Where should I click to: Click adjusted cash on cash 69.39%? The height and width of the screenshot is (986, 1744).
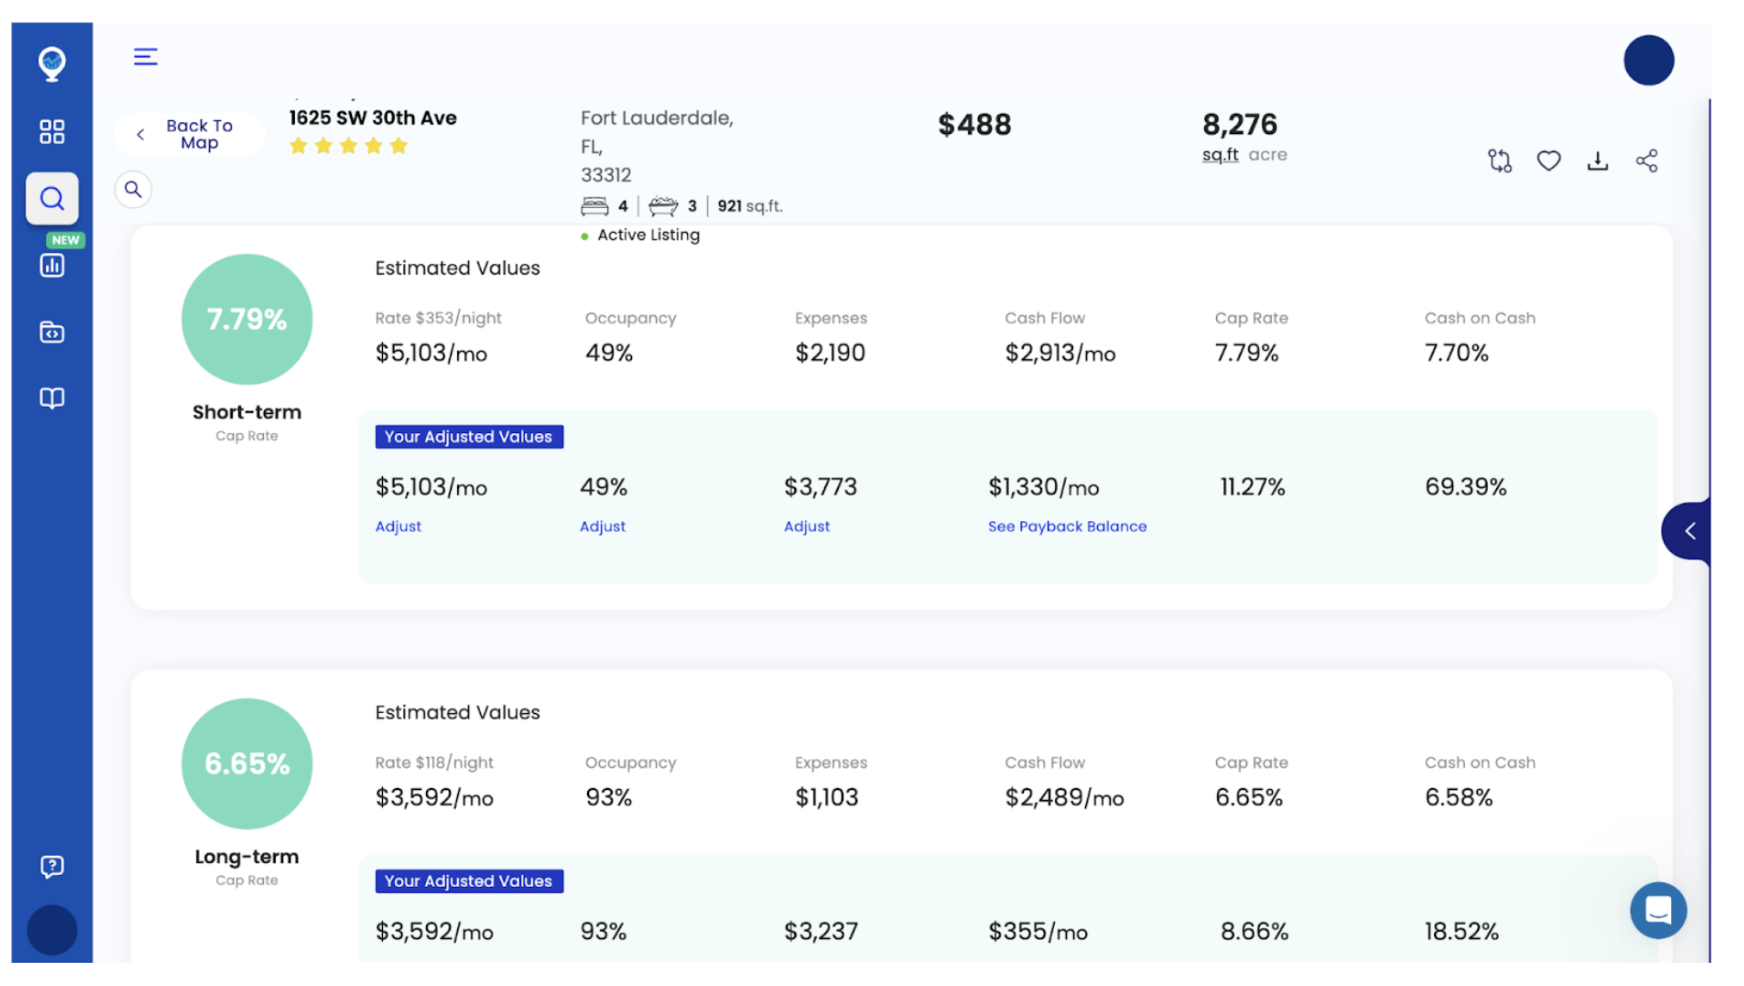[x=1465, y=487]
